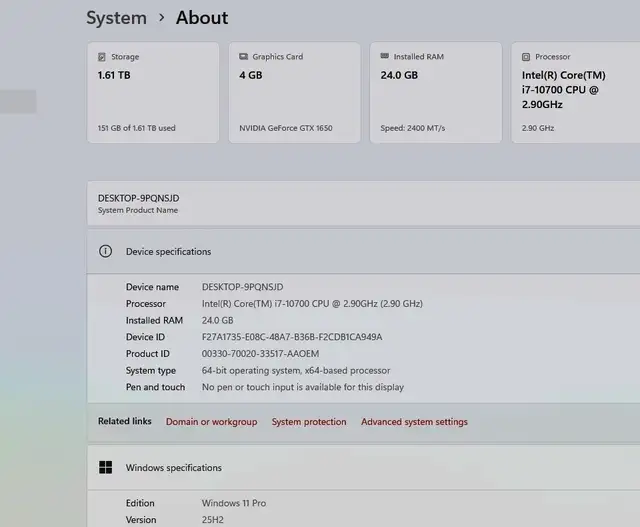The height and width of the screenshot is (527, 640).
Task: Click the Device specifications info icon
Action: click(105, 251)
